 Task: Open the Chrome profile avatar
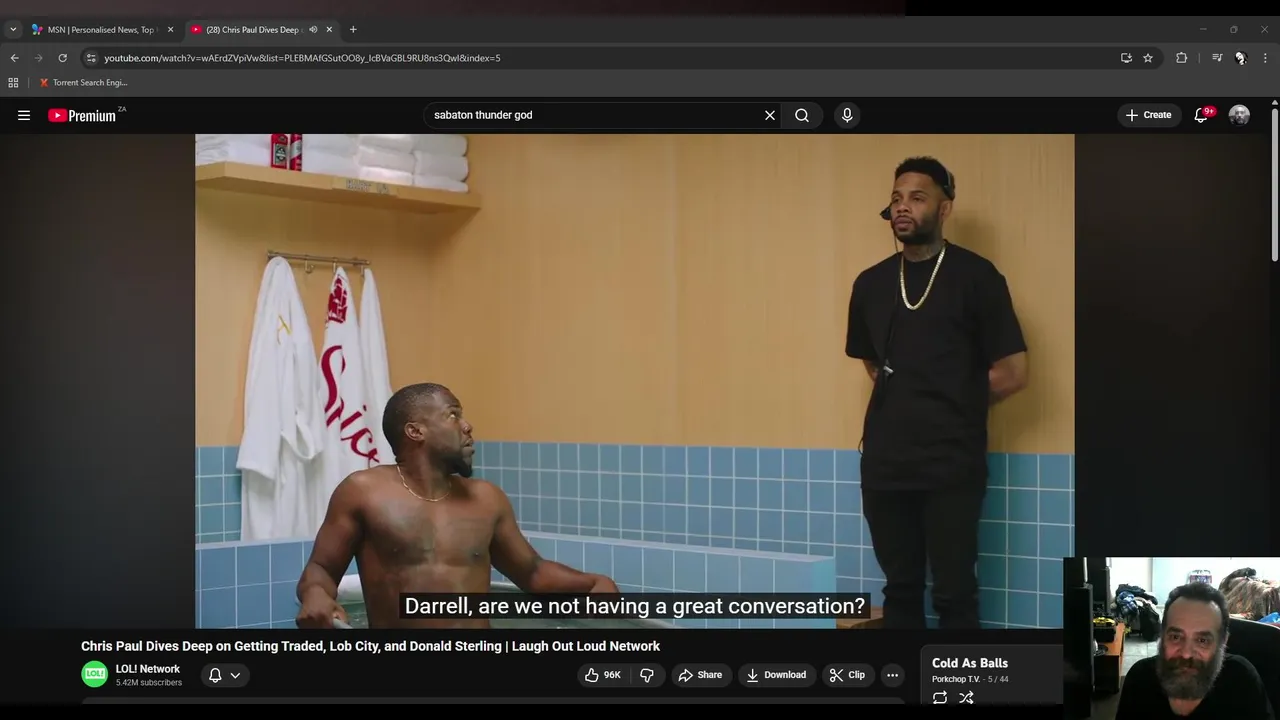click(1240, 58)
